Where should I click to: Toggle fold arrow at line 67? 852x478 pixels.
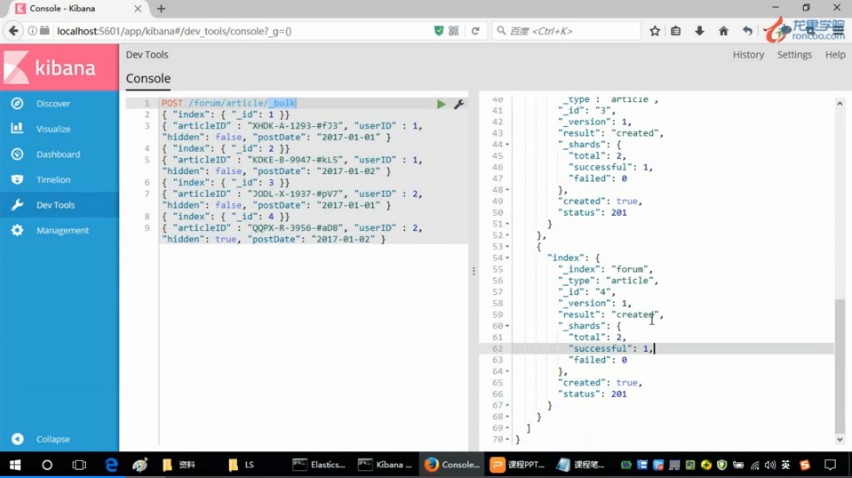pos(508,405)
